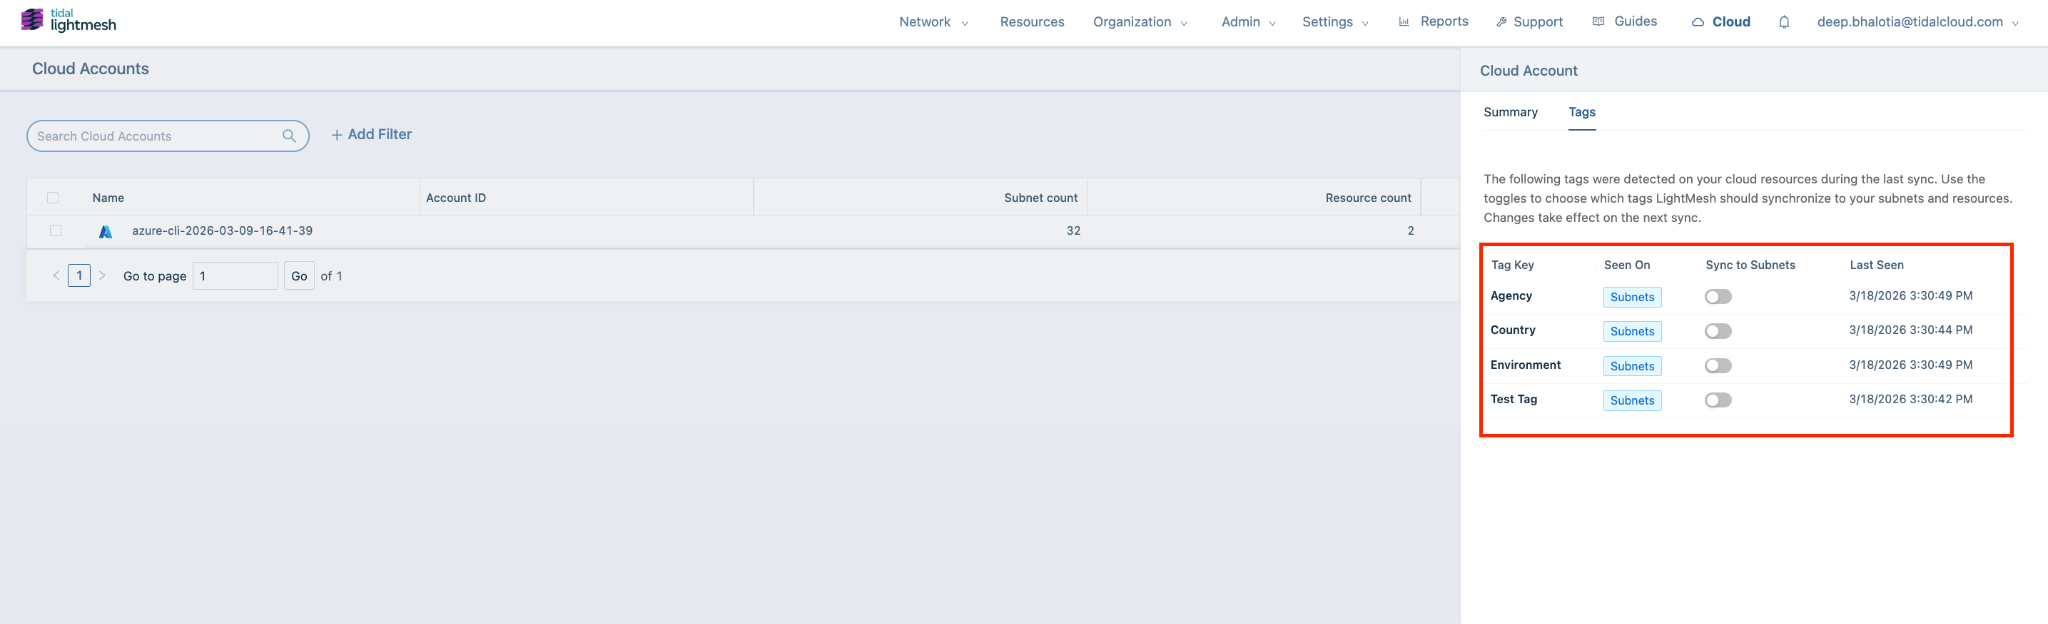Click the notification bell icon

coord(1784,22)
